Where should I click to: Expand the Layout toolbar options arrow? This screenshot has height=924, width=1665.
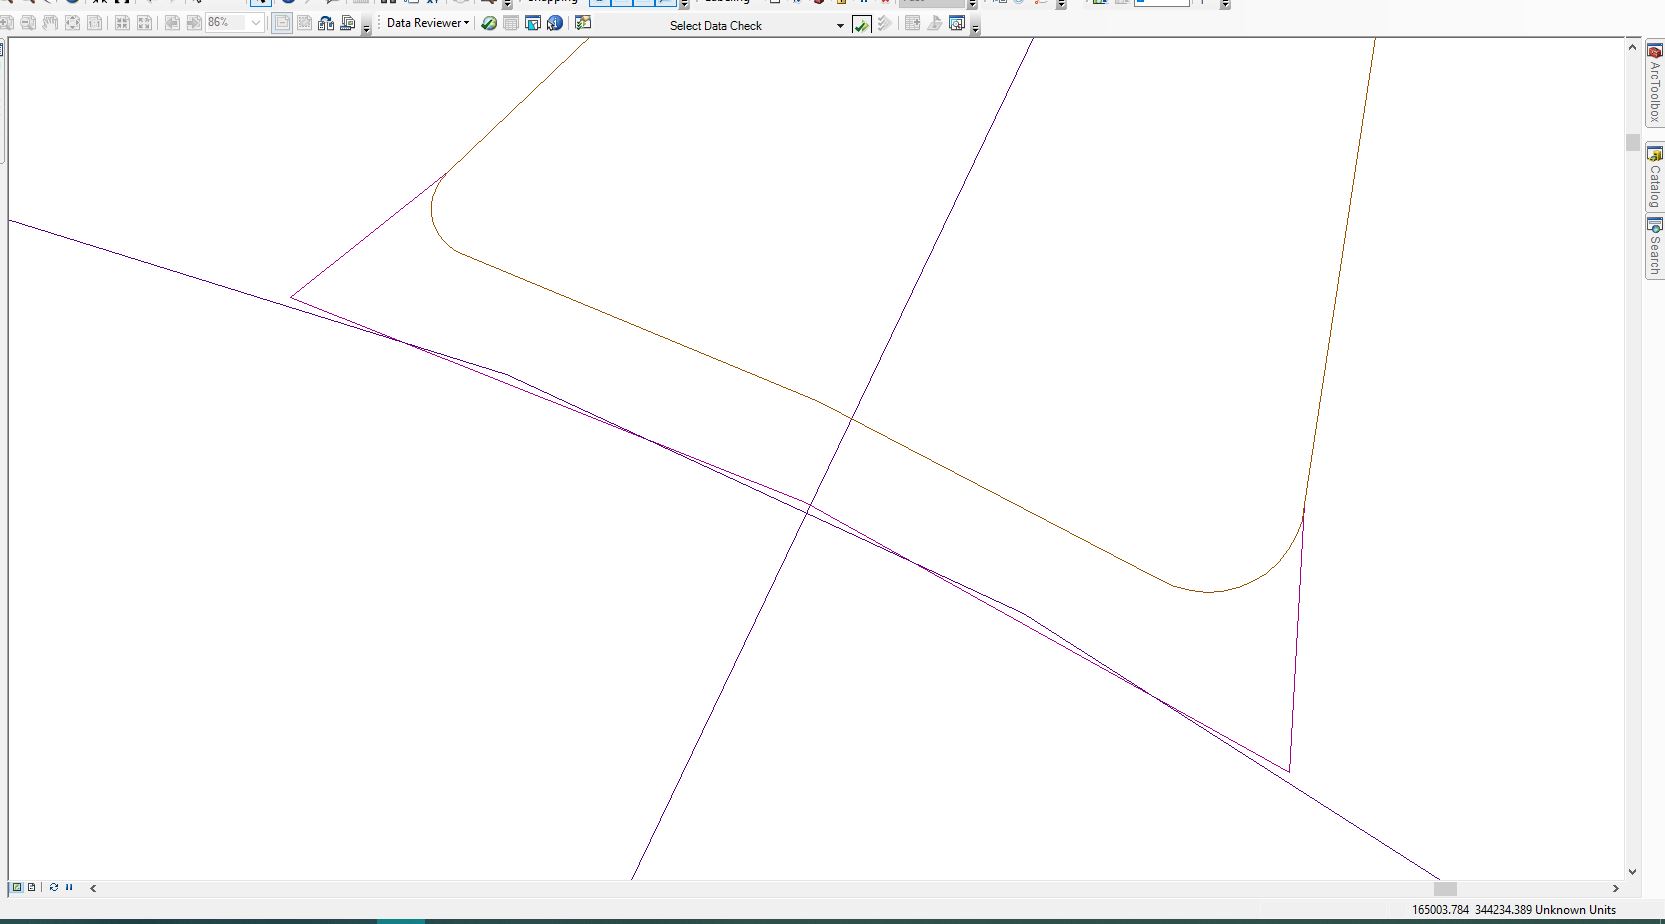366,27
